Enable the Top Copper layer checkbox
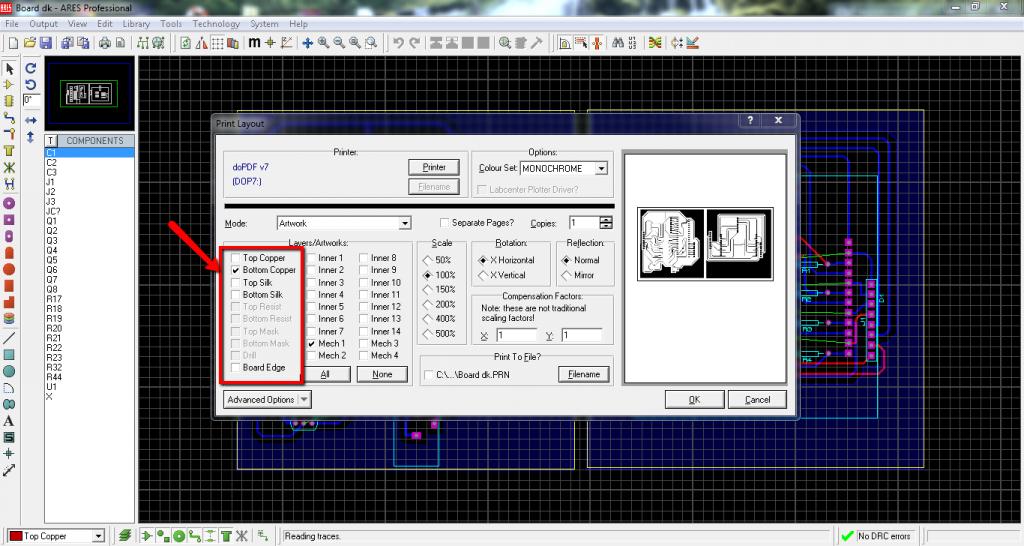This screenshot has width=1024, height=546. pos(235,258)
